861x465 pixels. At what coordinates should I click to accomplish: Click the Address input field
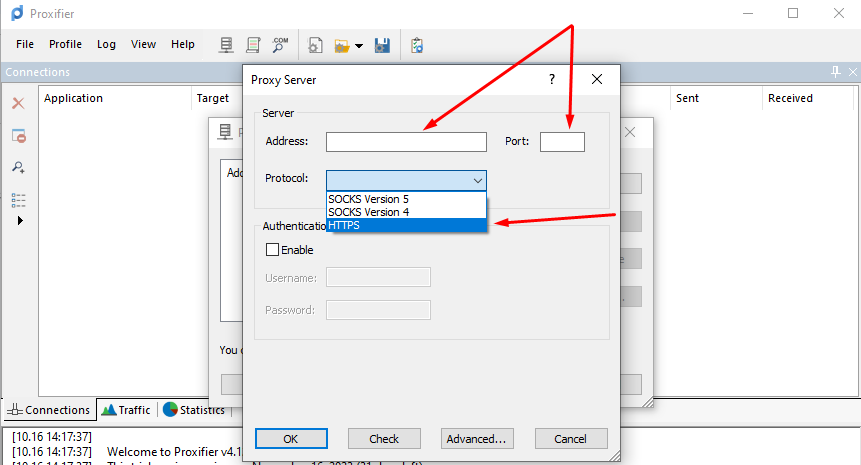(x=406, y=142)
